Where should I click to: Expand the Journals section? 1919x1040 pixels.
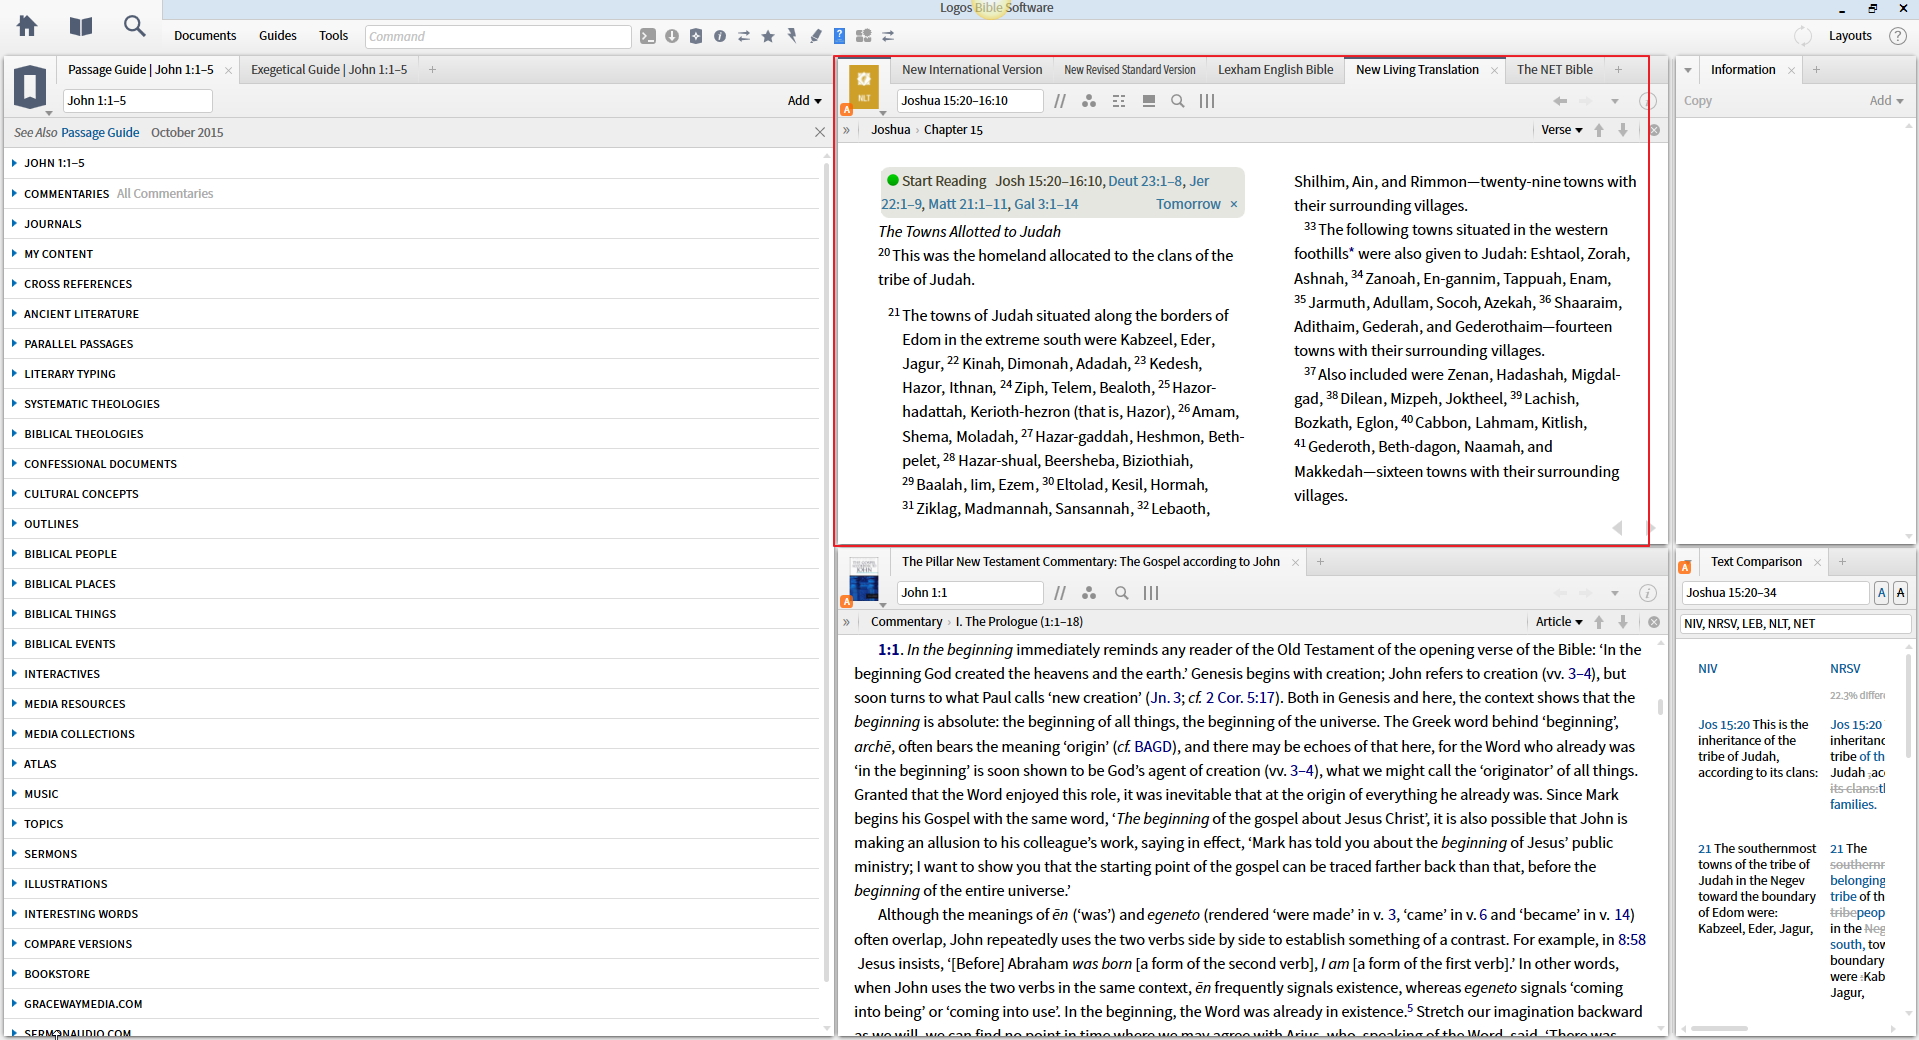tap(14, 223)
